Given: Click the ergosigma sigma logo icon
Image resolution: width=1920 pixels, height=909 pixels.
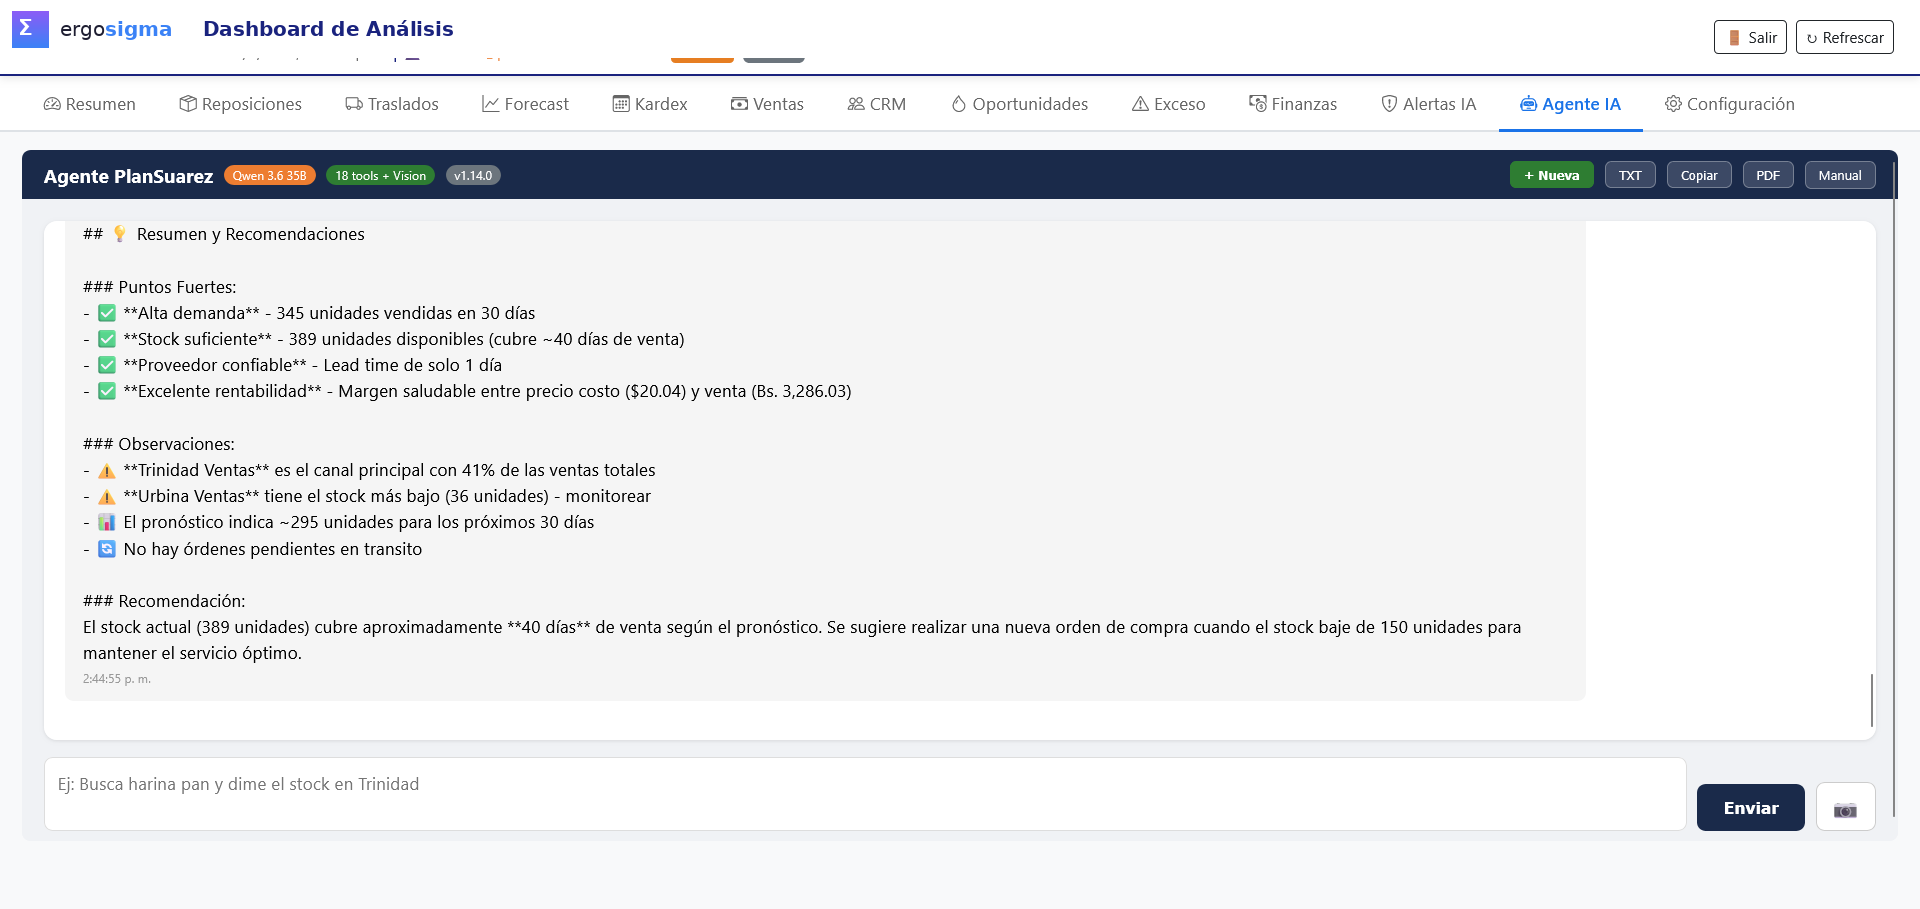Looking at the screenshot, I should (x=30, y=29).
